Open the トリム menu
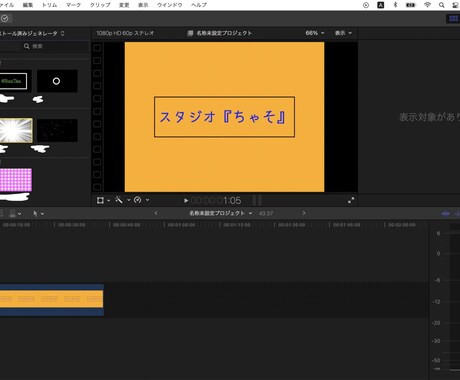Viewport: 460px width, 380px height. (49, 5)
